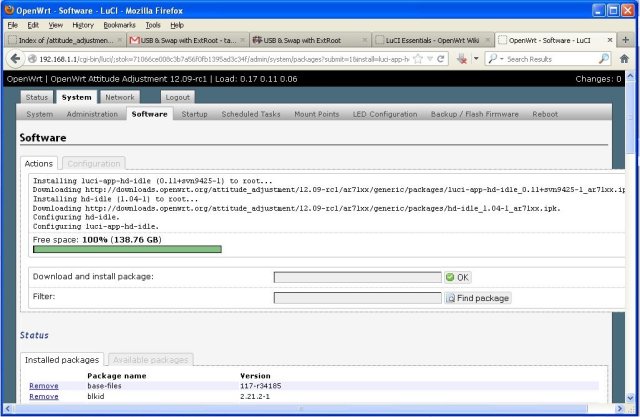Switch to the Network tab in LuCI
This screenshot has width=640, height=417.
coord(119,97)
